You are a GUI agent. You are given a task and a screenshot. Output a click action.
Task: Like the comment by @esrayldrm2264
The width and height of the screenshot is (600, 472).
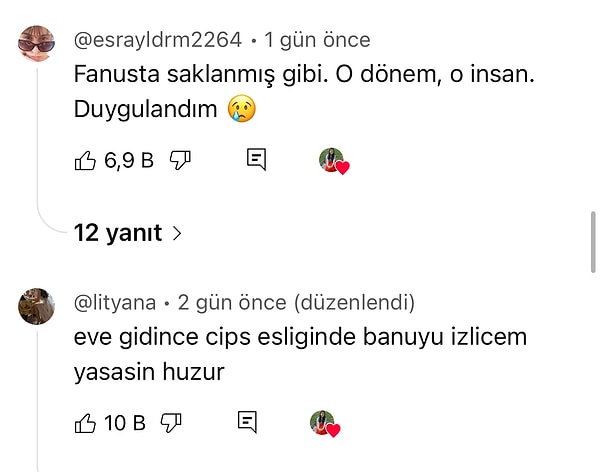[x=85, y=160]
